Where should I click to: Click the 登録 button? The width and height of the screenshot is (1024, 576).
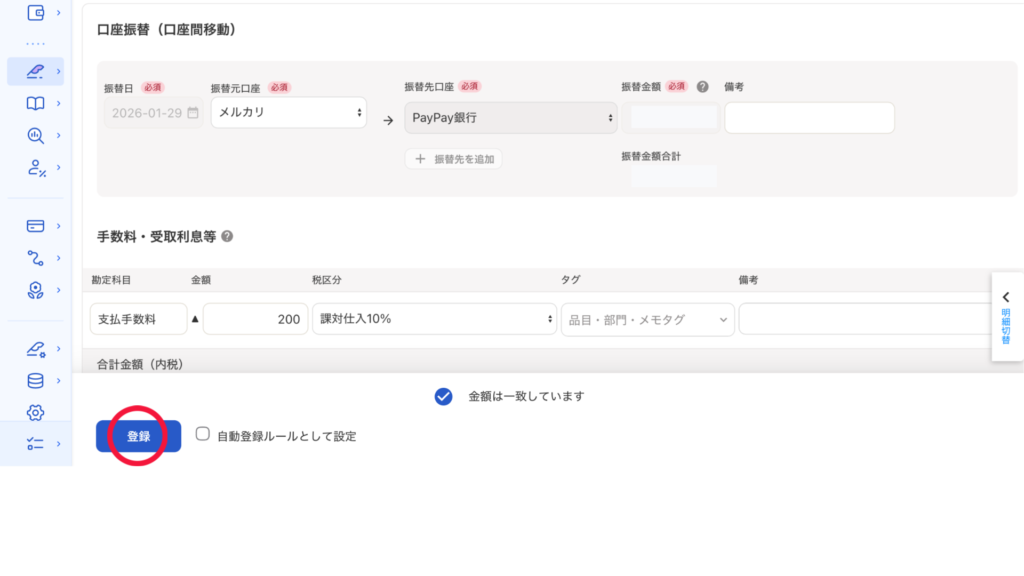pos(138,436)
